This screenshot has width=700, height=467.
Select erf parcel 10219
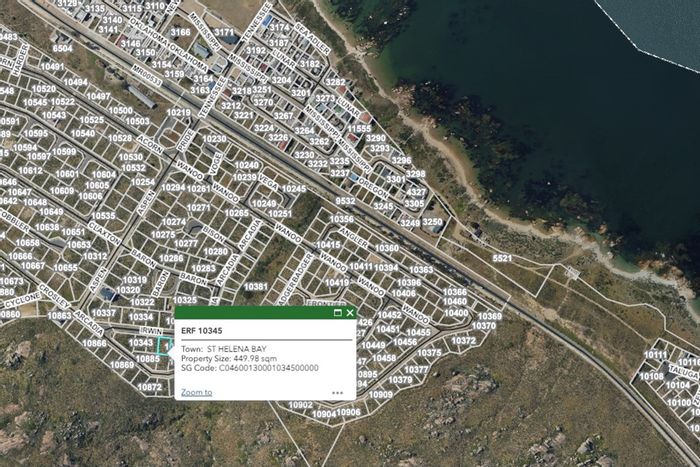click(x=179, y=113)
